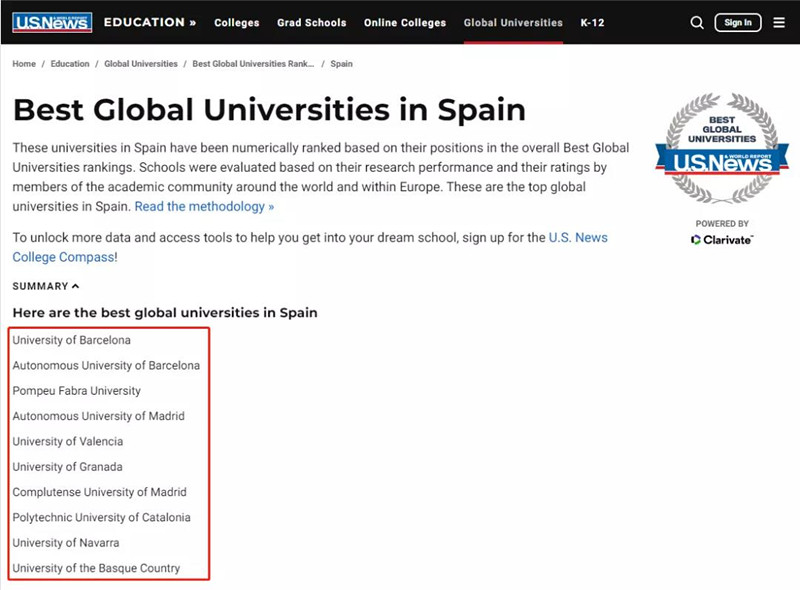Collapse the Summary section

tap(46, 286)
